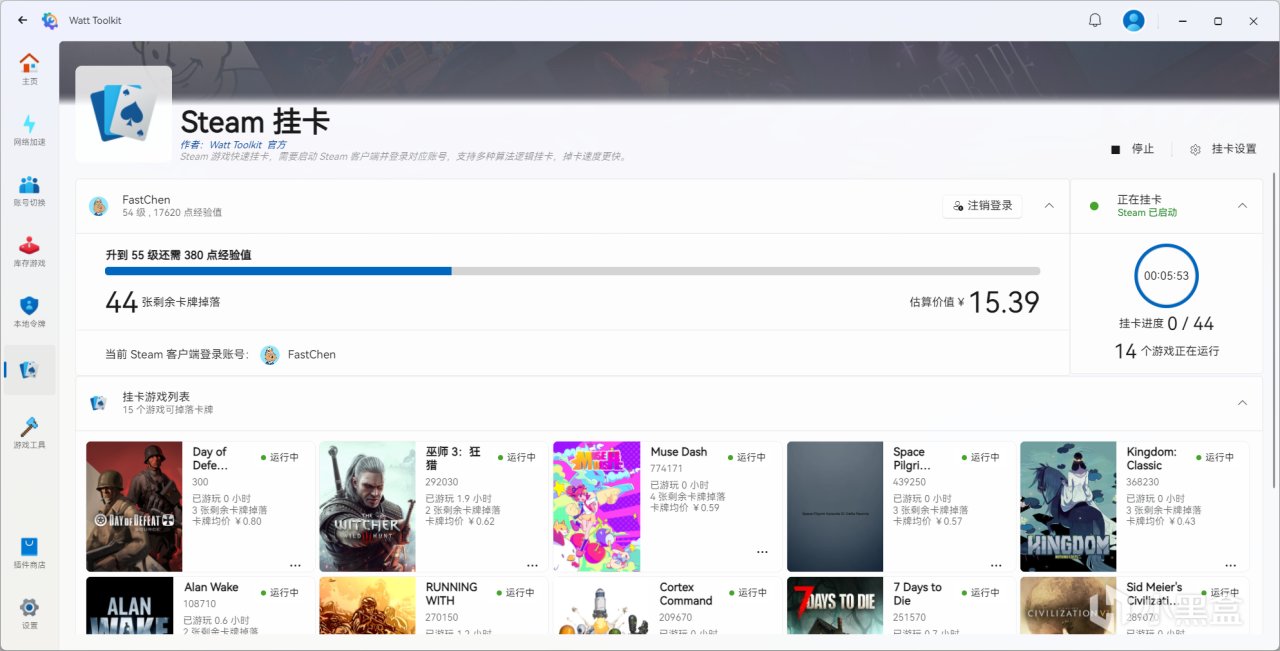The image size is (1280, 651).
Task: Click the 00:05:53 circular timer
Action: coord(1166,276)
